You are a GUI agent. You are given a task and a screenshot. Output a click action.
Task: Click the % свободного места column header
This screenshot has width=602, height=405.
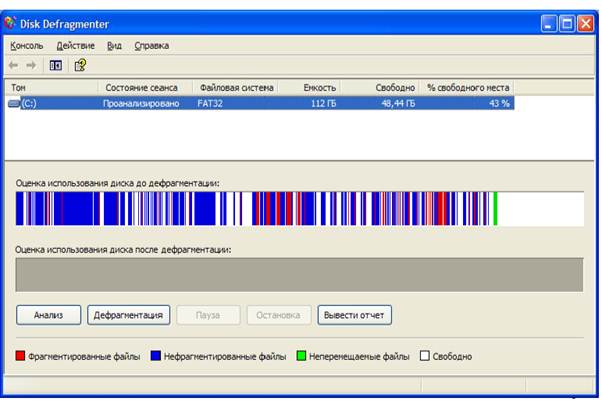pos(466,88)
